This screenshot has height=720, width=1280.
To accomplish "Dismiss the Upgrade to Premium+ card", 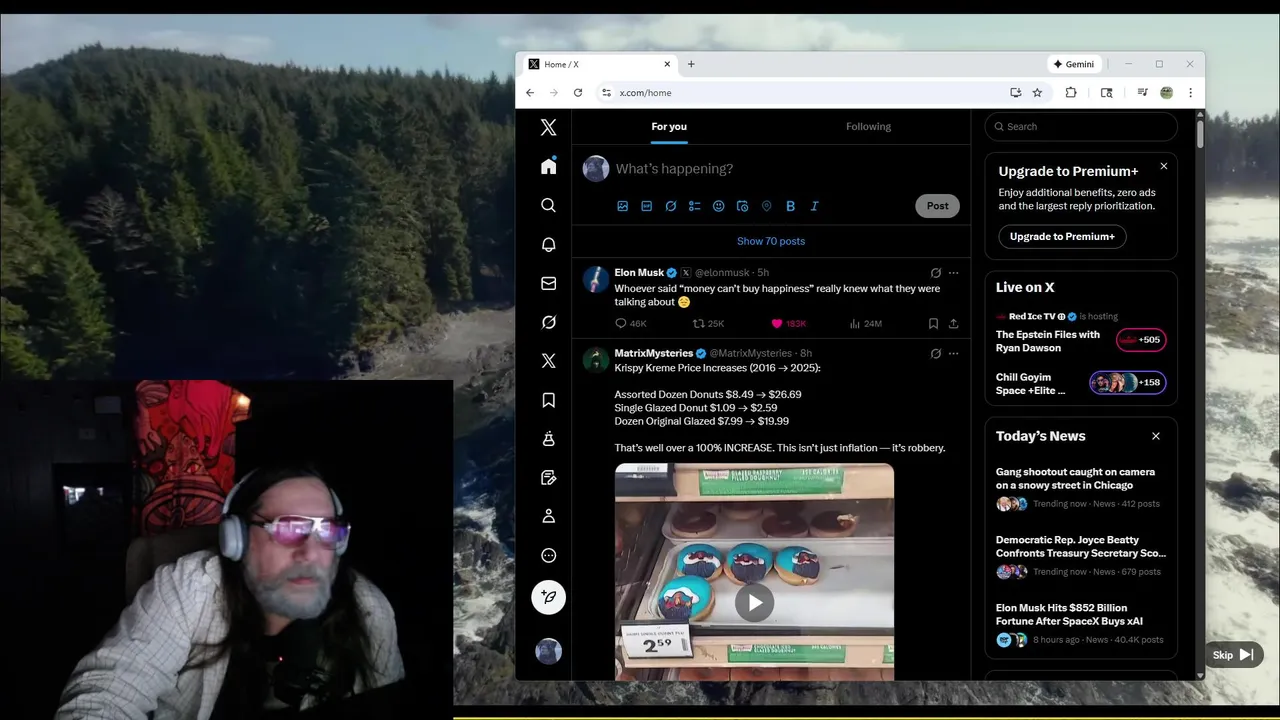I will [x=1163, y=166].
